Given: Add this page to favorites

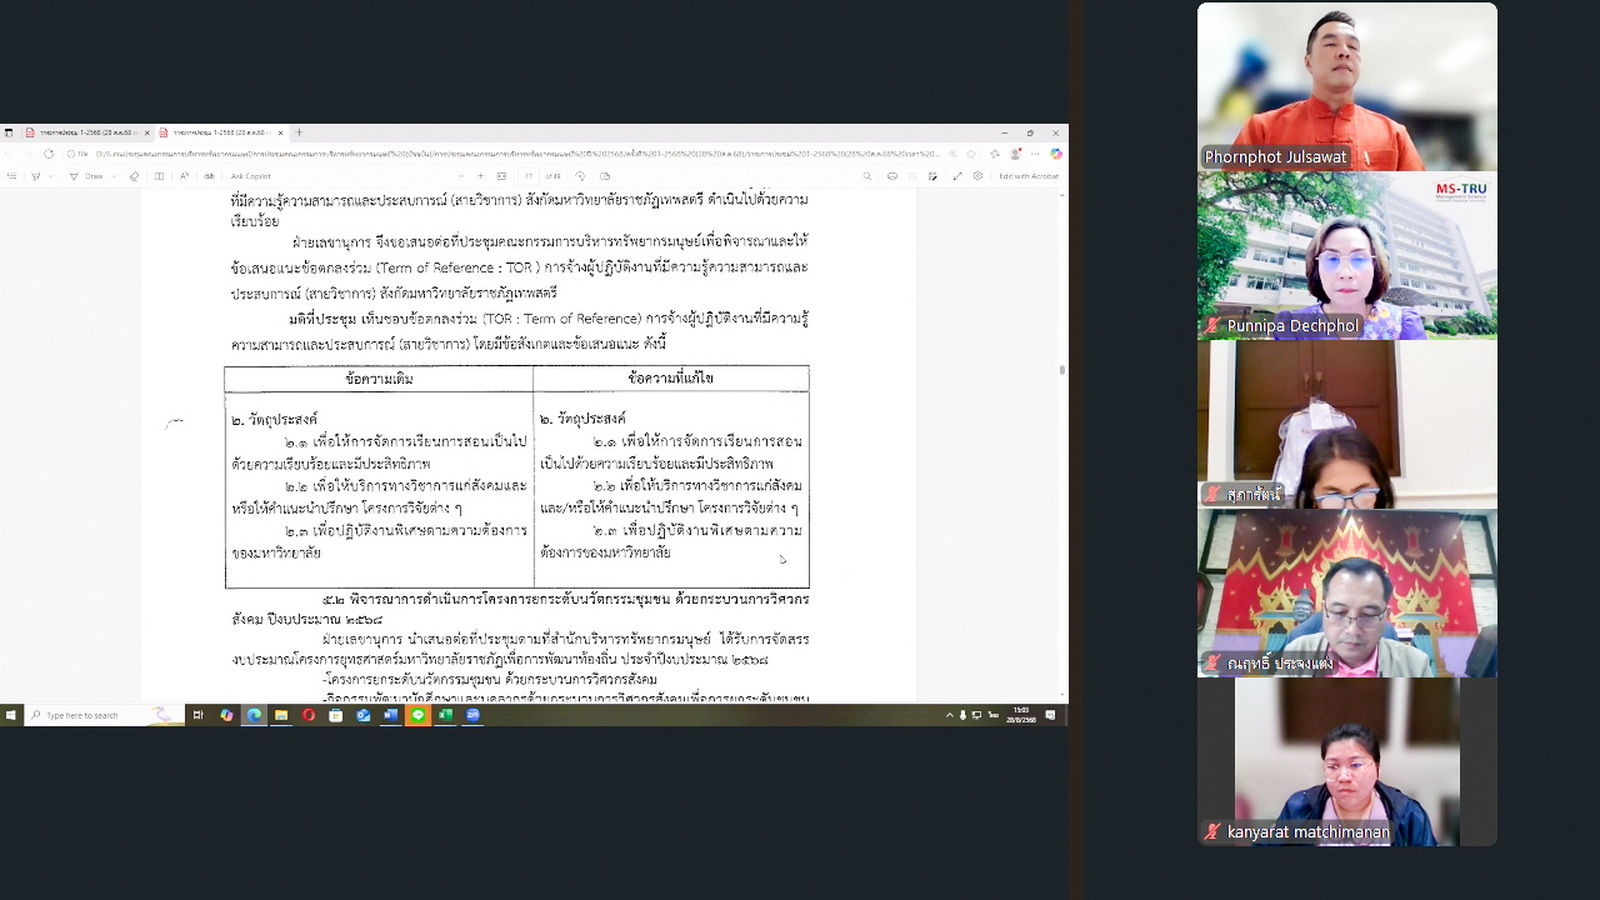Looking at the screenshot, I should [x=971, y=153].
